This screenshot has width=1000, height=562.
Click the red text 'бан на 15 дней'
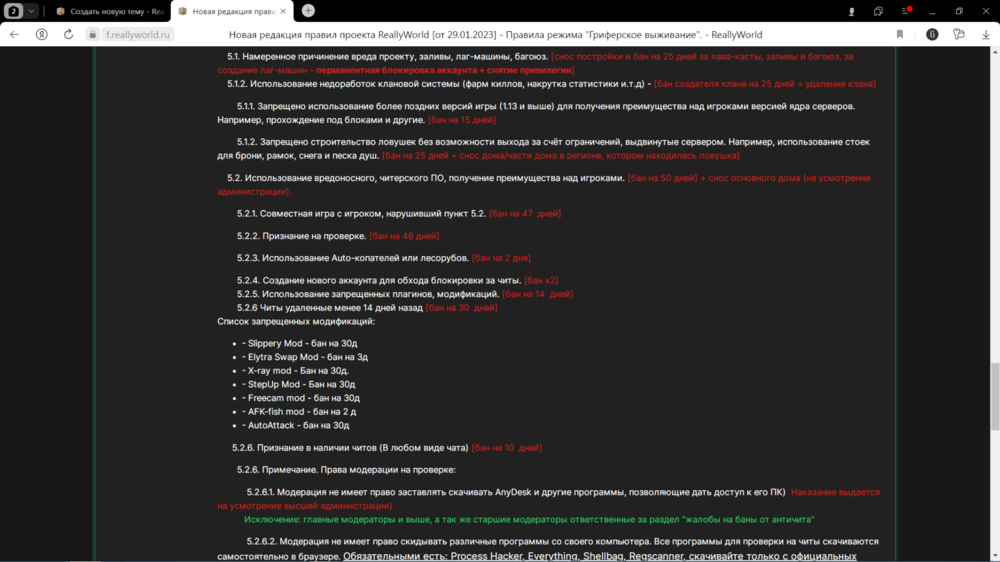(462, 120)
